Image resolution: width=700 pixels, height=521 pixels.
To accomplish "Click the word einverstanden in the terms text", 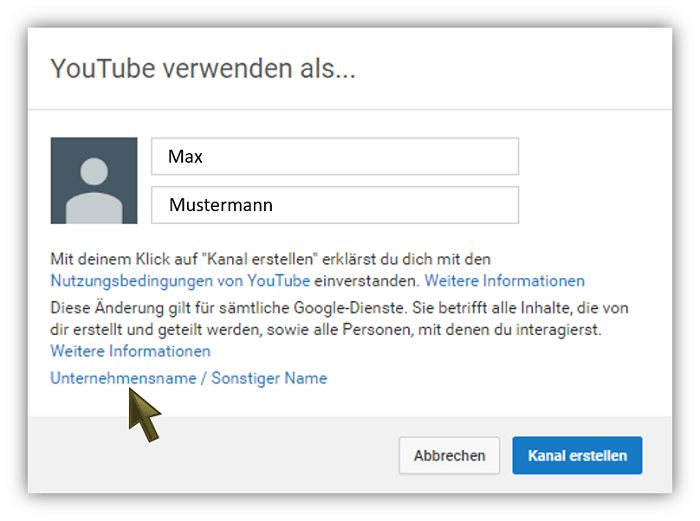I will click(367, 281).
